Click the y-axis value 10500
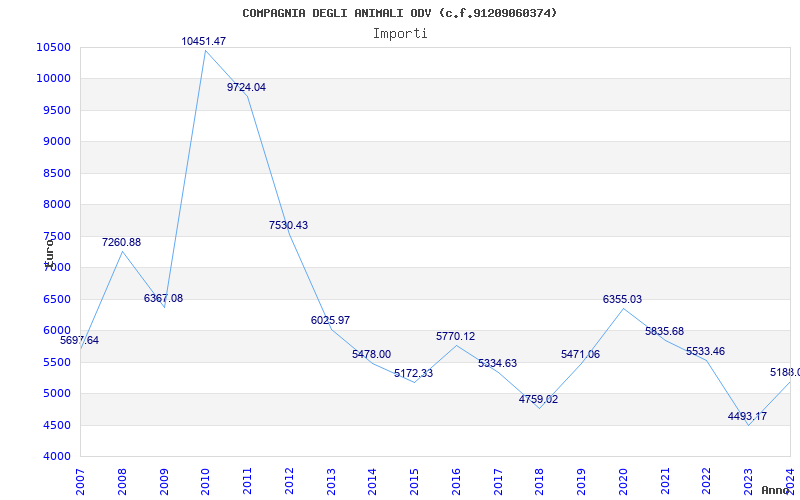The width and height of the screenshot is (800, 500). coord(53,47)
